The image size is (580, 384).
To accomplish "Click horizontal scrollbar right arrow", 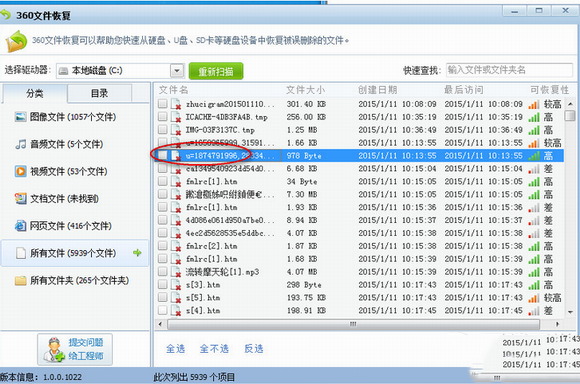I will point(557,324).
